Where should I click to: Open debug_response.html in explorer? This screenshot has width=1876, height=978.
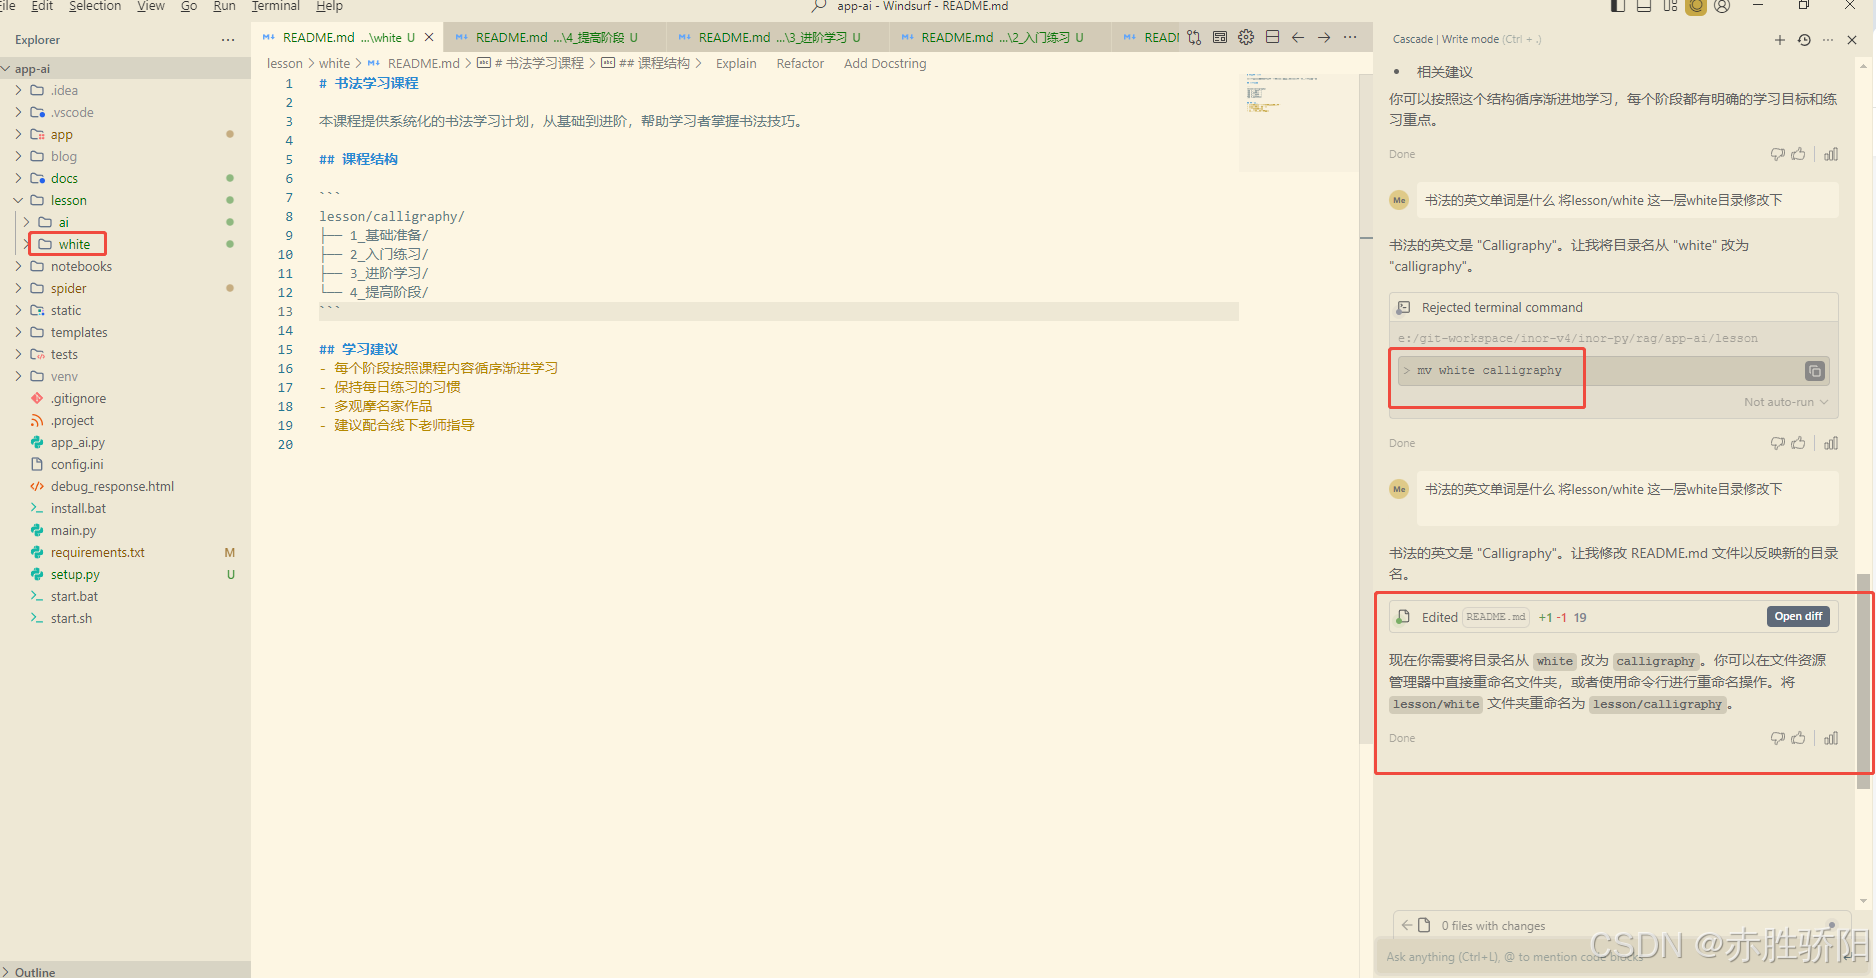112,486
